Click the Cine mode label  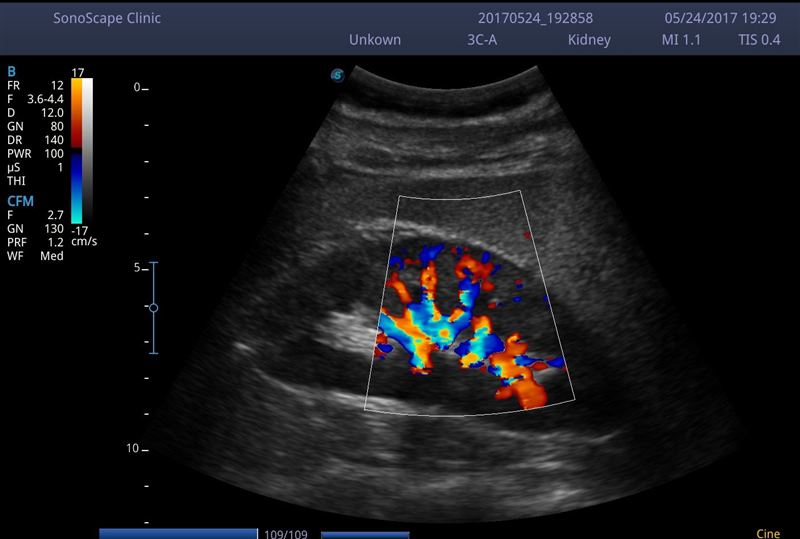coord(768,534)
